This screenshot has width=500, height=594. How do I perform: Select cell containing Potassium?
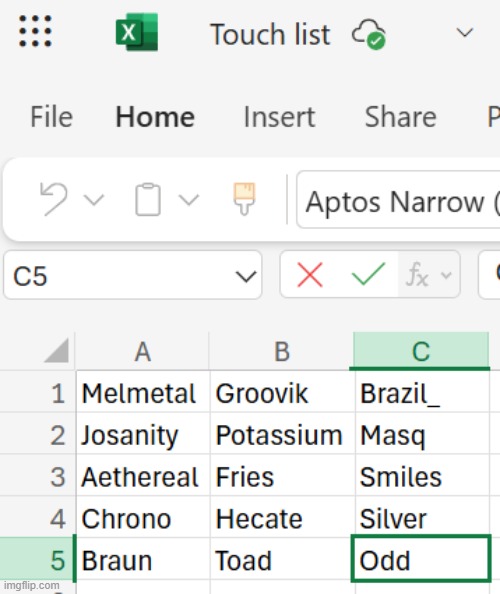(283, 435)
